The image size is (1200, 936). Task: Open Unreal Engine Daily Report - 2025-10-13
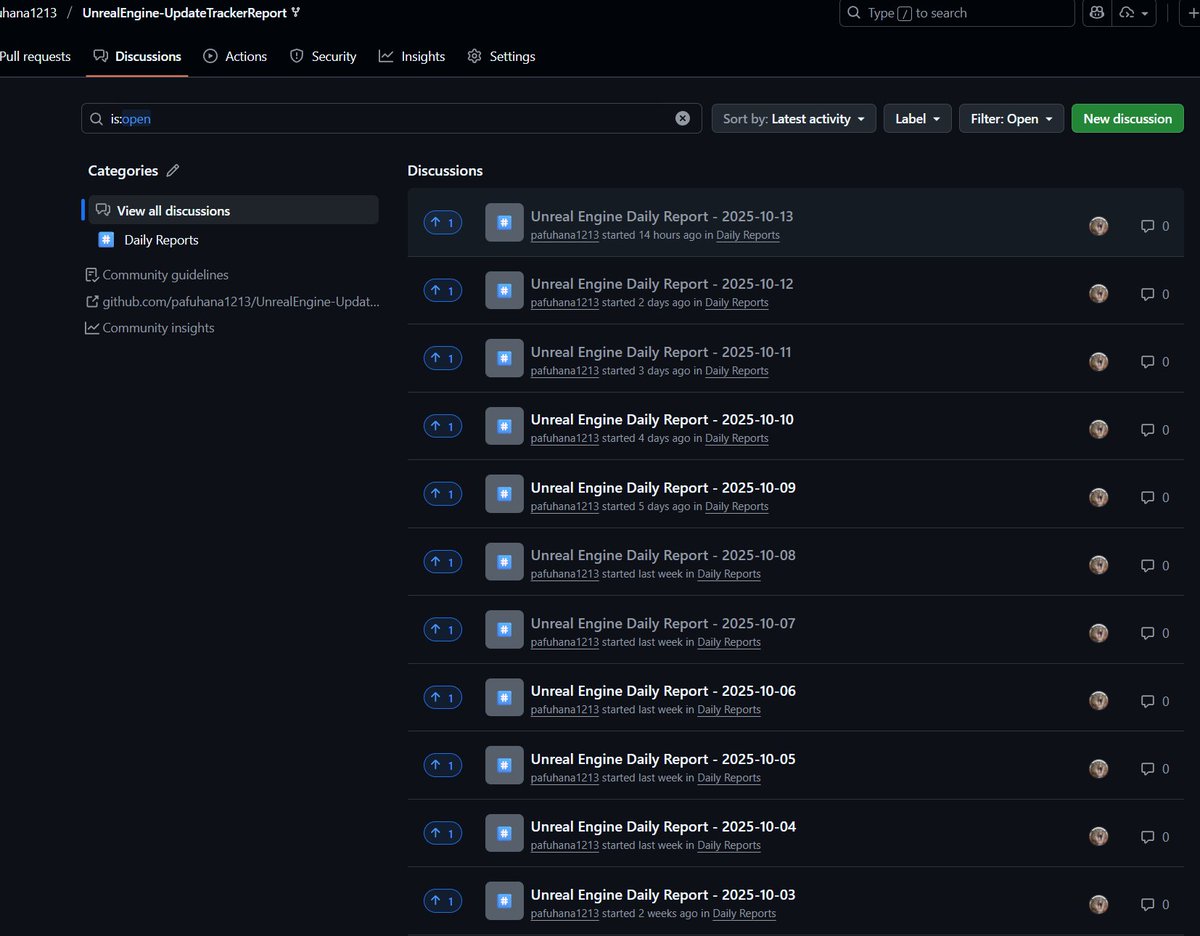pyautogui.click(x=662, y=216)
